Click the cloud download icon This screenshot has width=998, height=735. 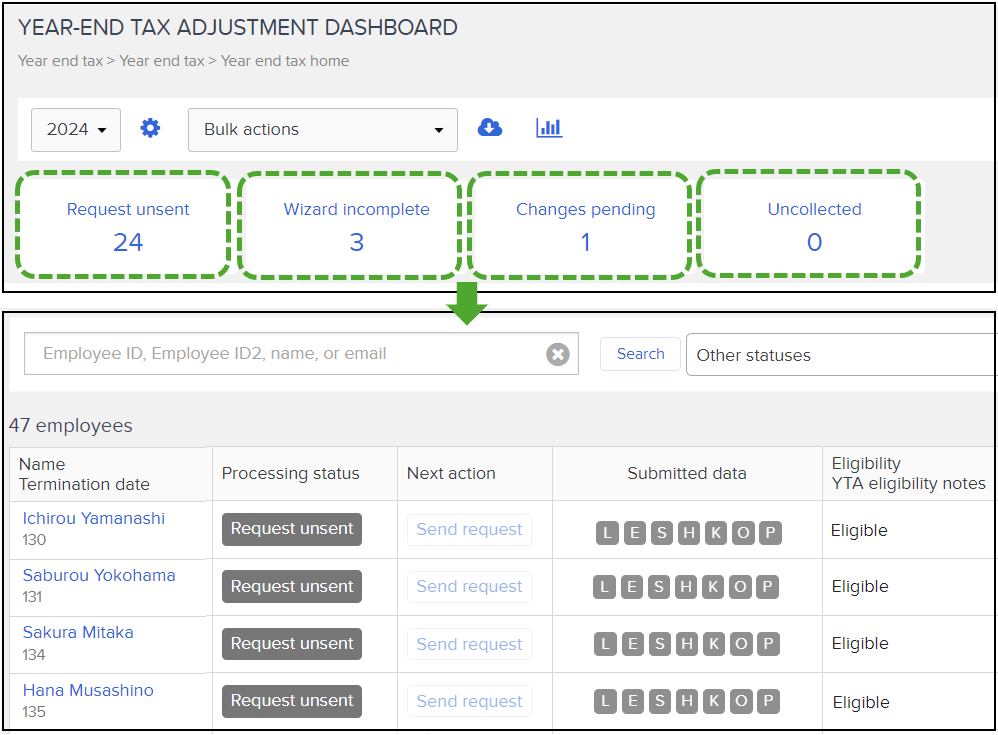point(489,128)
